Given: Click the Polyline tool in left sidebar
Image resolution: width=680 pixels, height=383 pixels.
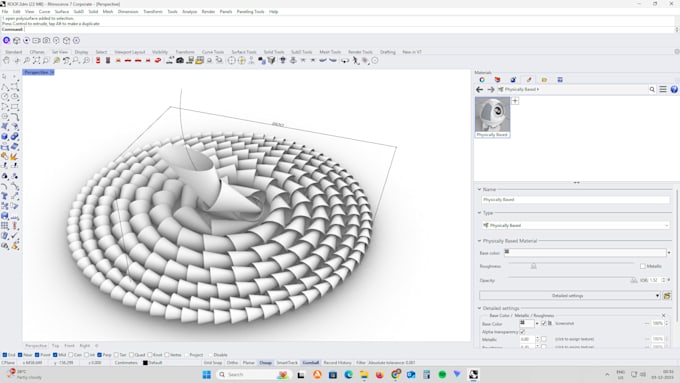Looking at the screenshot, I should click(5, 87).
